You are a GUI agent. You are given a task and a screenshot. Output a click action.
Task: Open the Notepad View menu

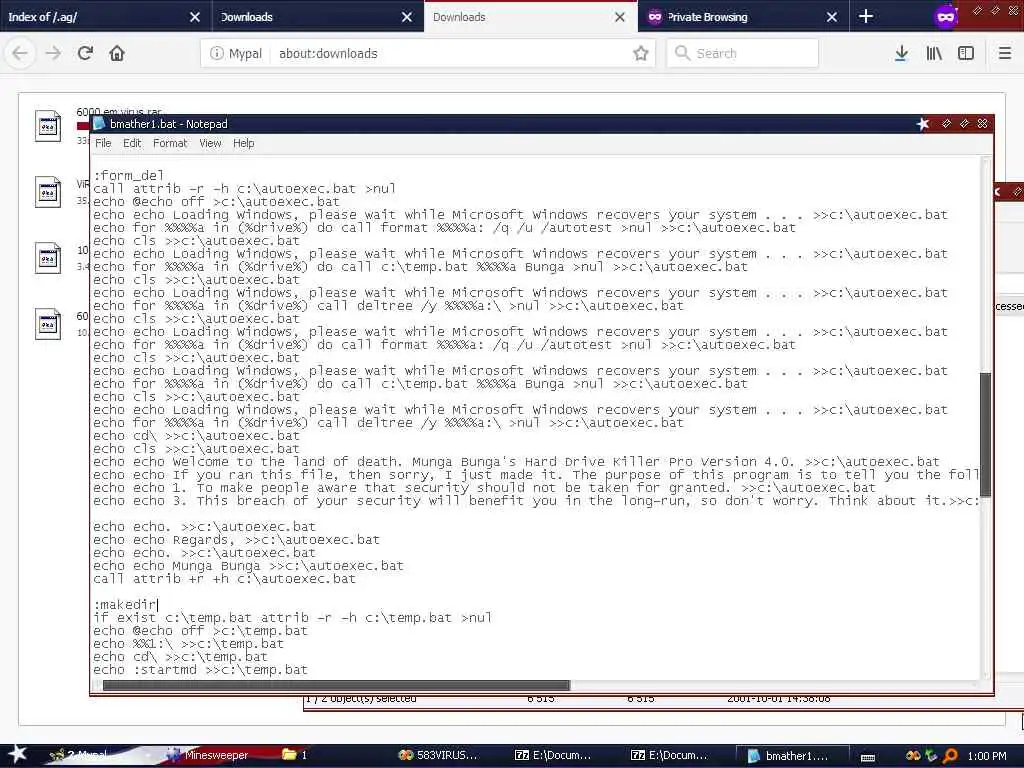[x=210, y=143]
